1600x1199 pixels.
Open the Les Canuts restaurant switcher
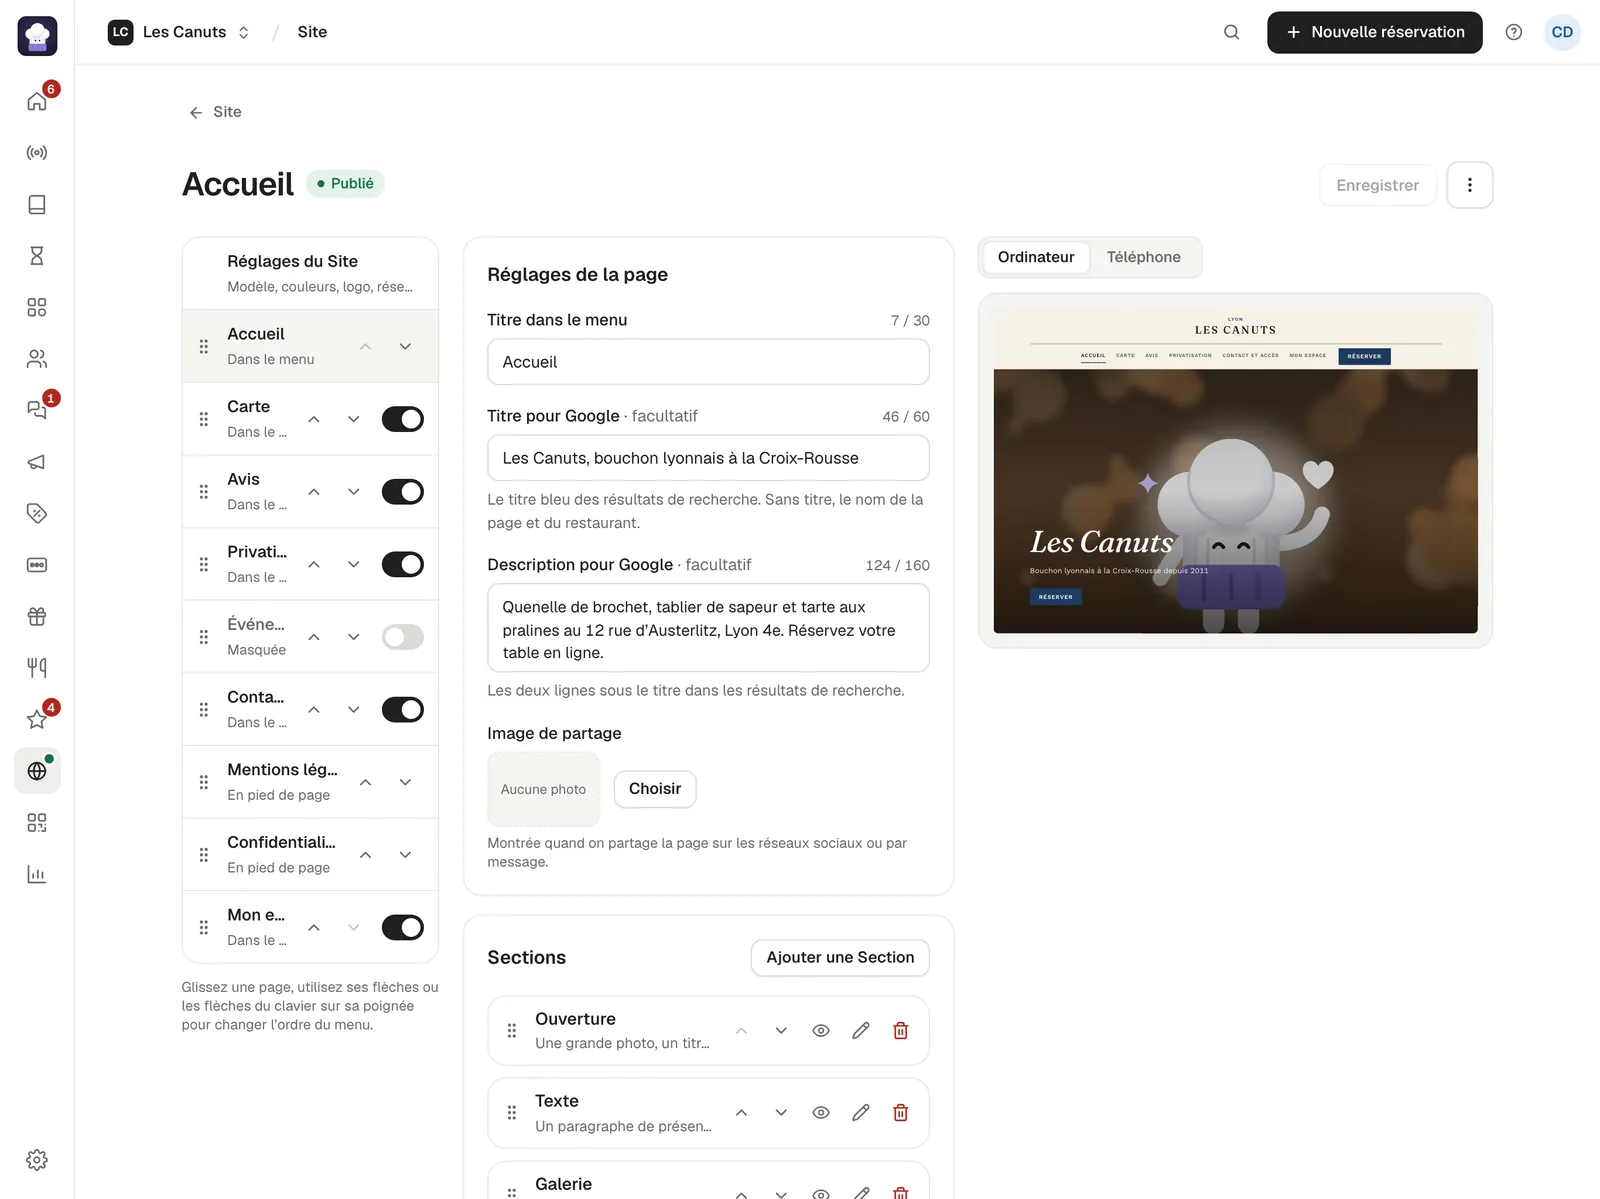[x=180, y=32]
